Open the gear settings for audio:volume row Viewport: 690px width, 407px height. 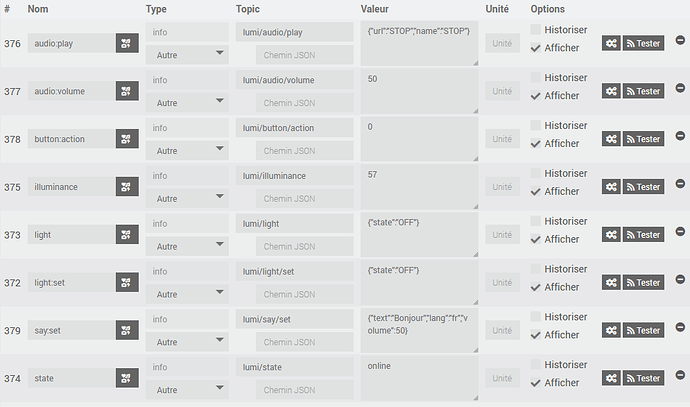coord(611,91)
